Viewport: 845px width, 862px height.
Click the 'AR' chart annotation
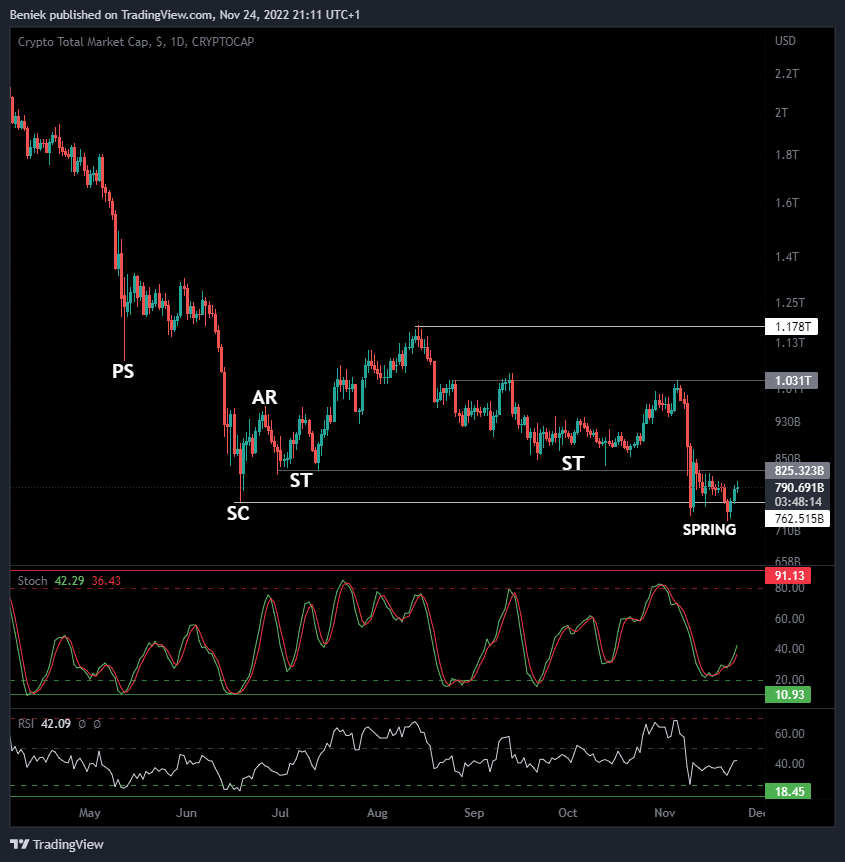pyautogui.click(x=264, y=397)
